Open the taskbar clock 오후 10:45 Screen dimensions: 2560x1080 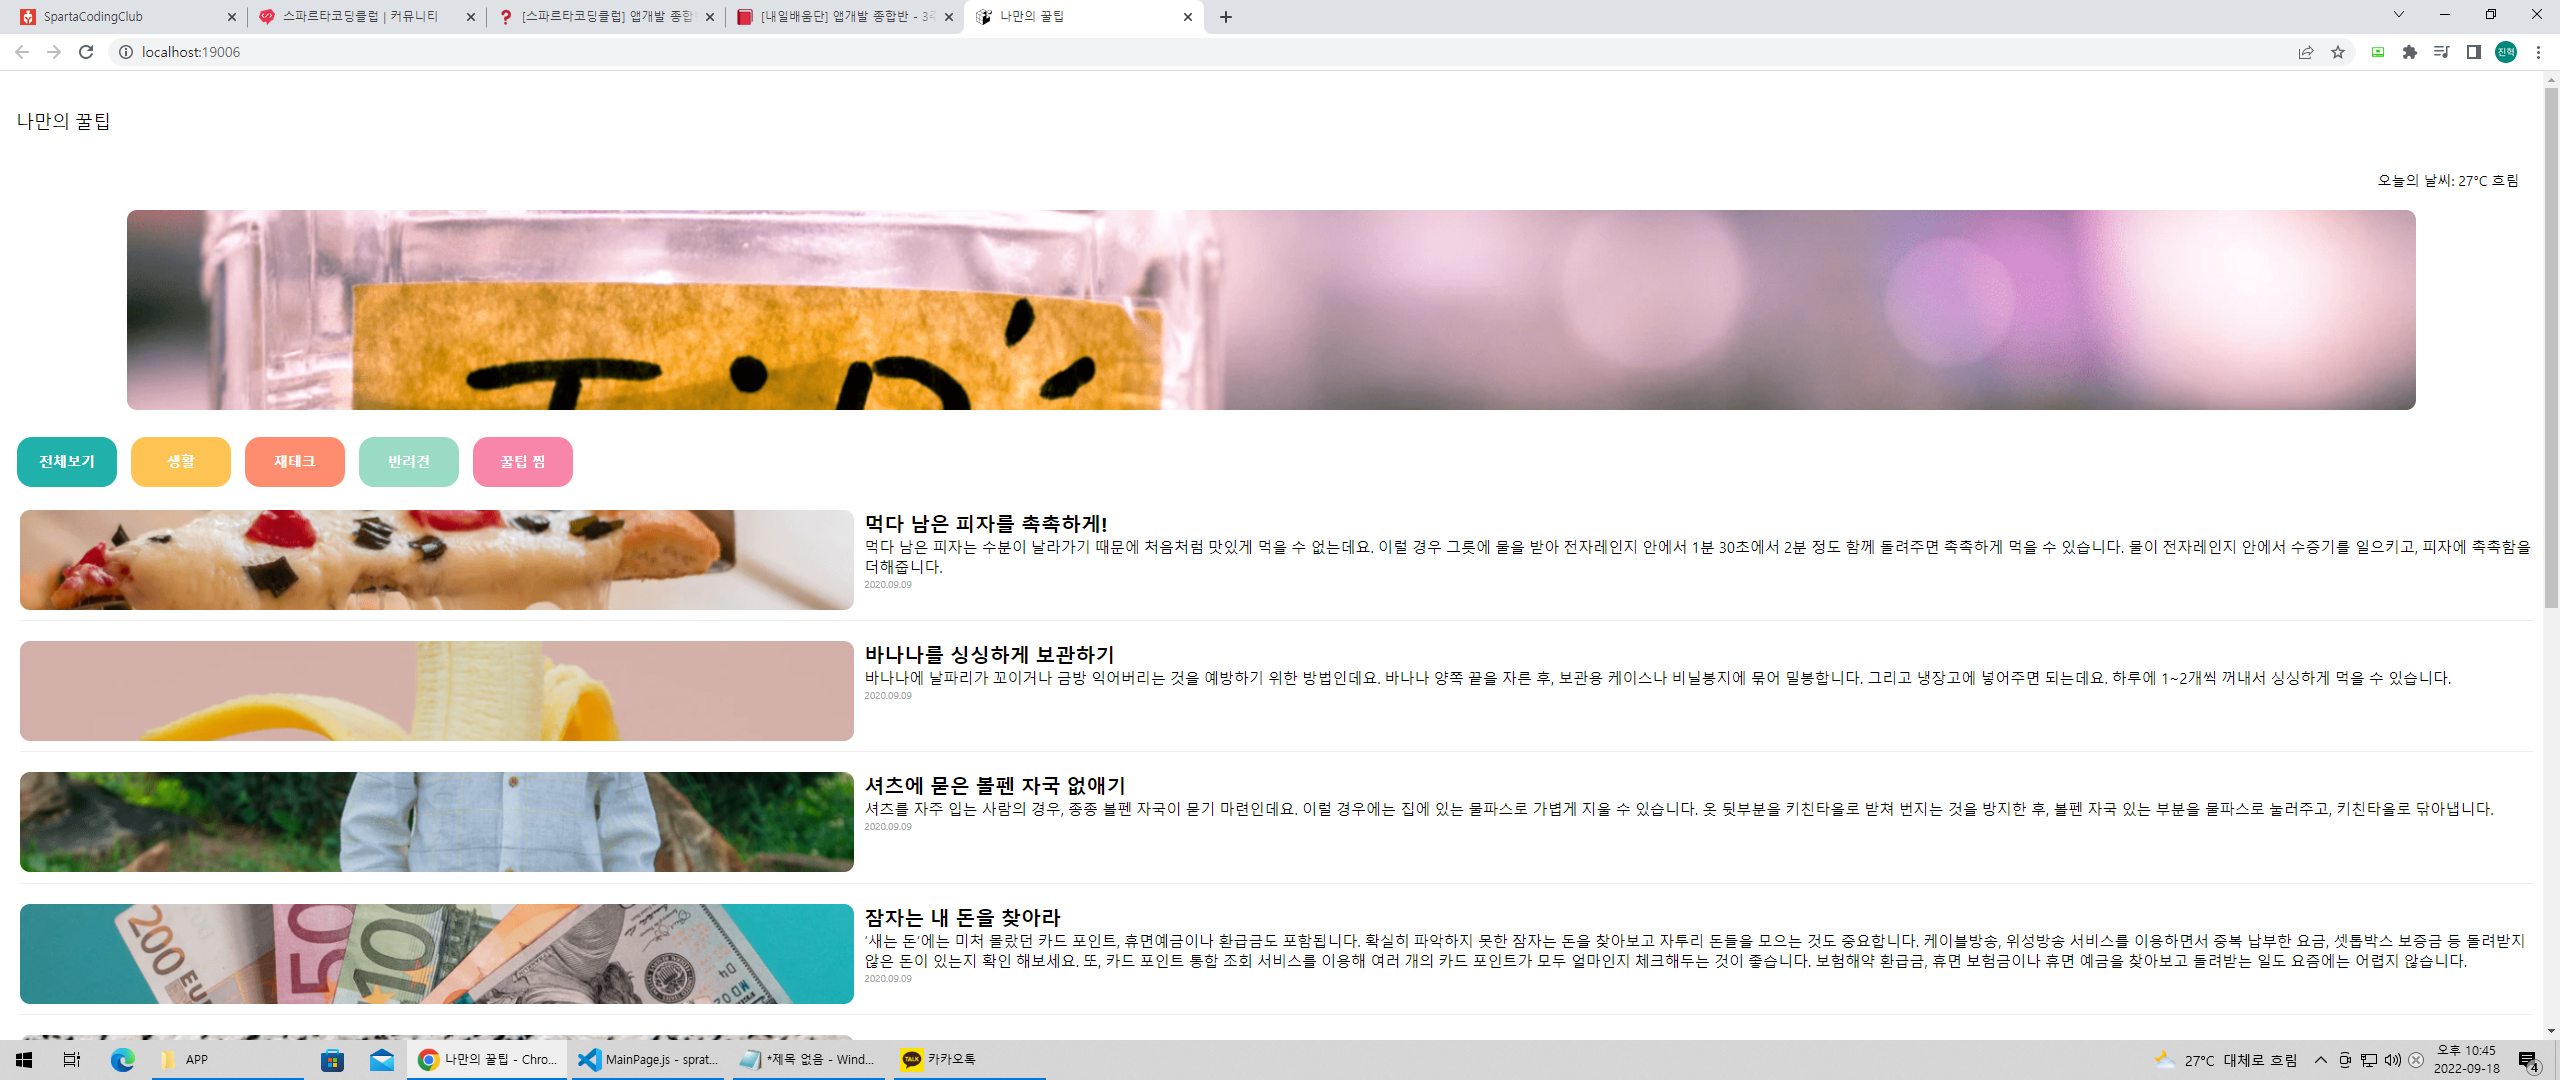click(x=2466, y=1060)
